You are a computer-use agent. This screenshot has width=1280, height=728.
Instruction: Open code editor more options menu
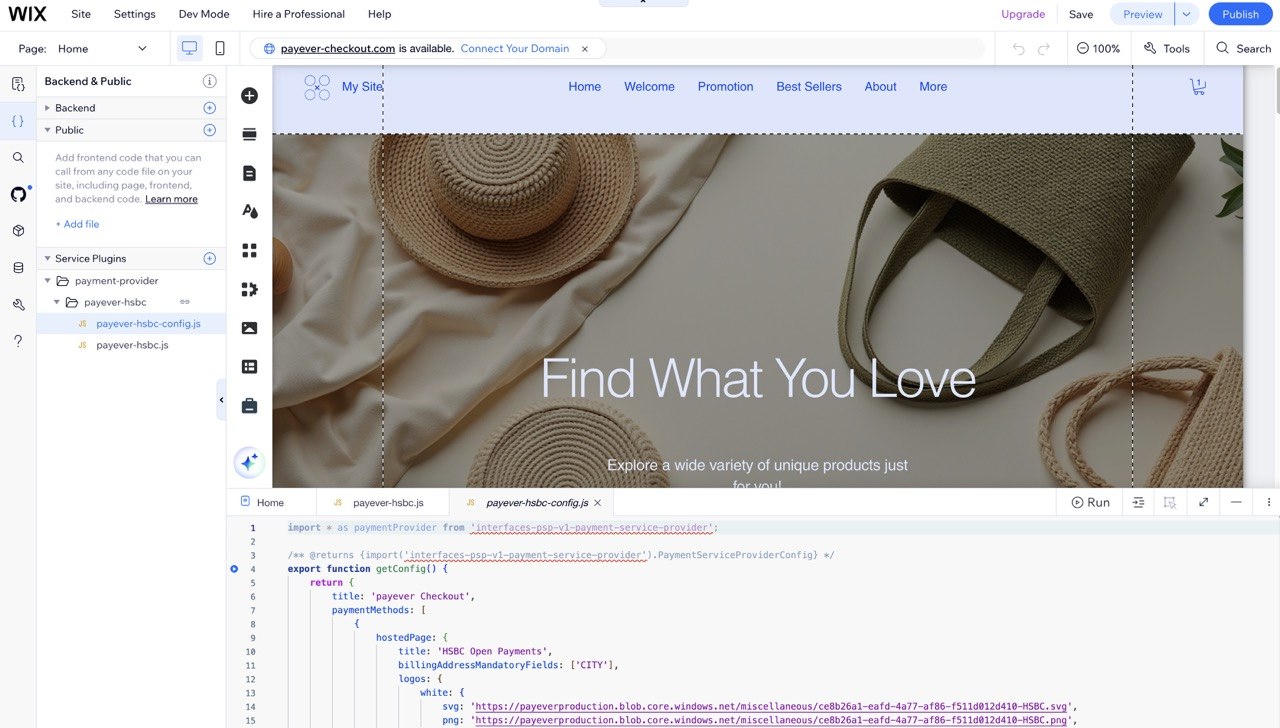[x=1269, y=502]
